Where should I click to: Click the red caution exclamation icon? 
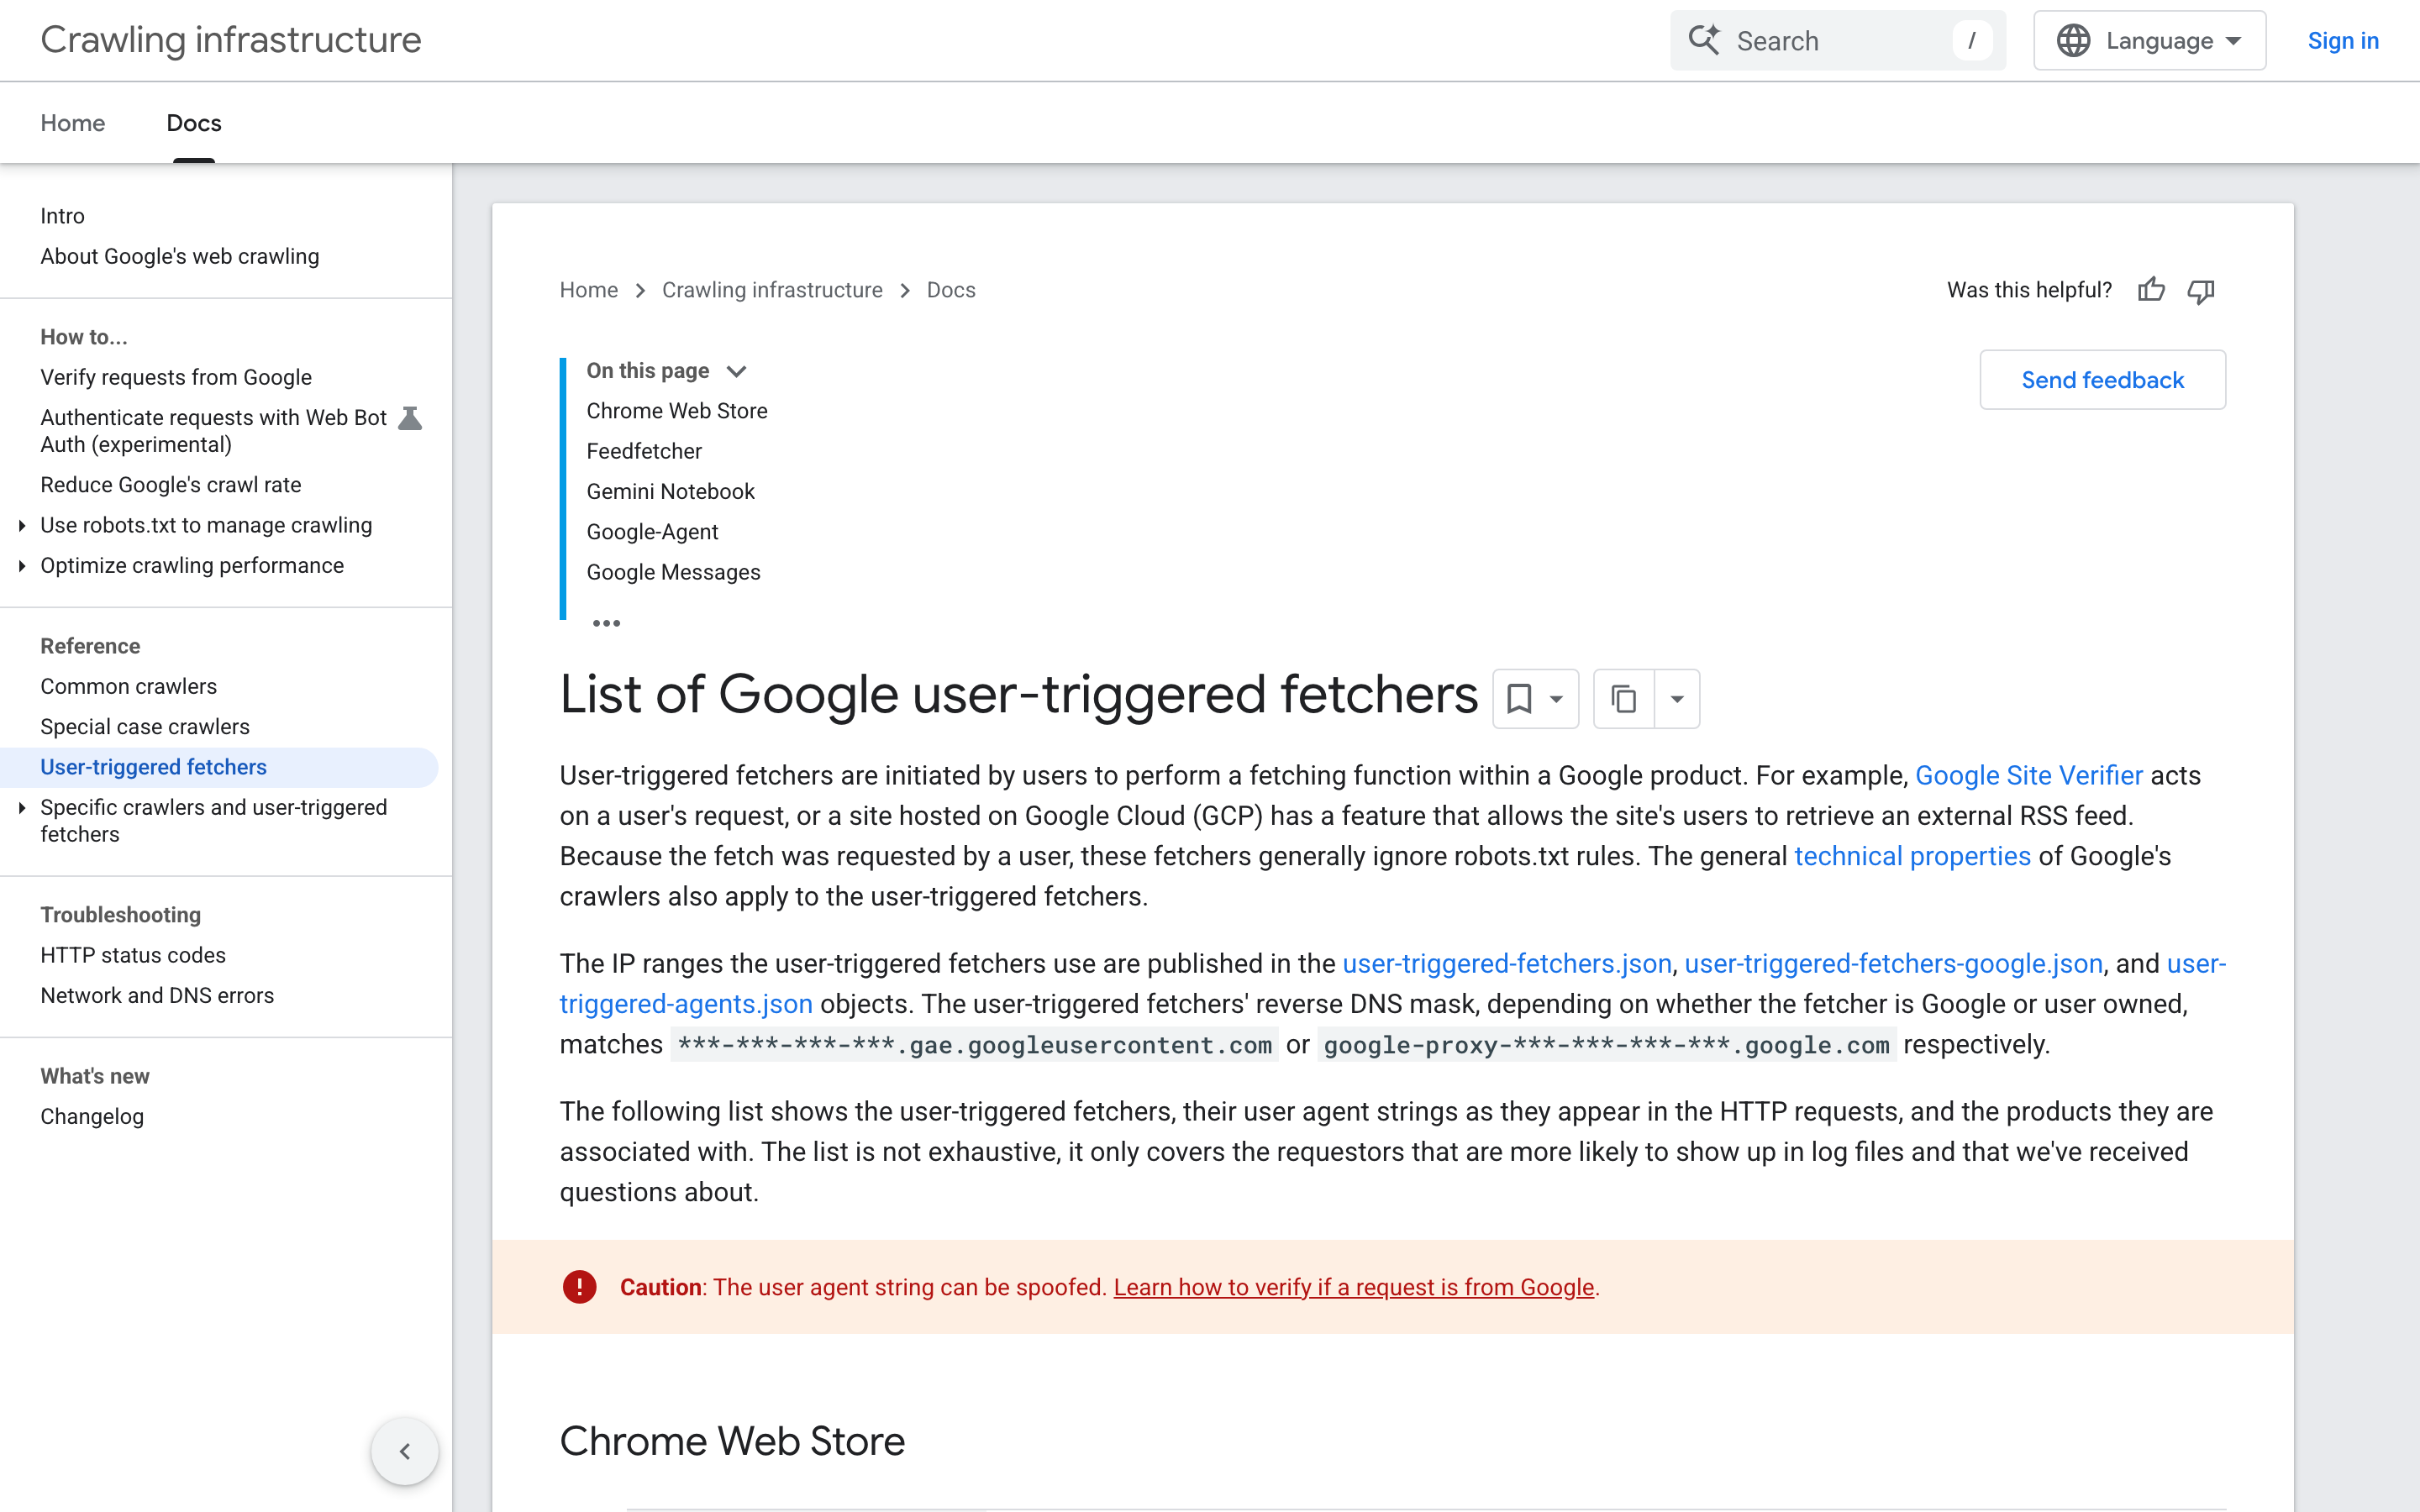[579, 1287]
